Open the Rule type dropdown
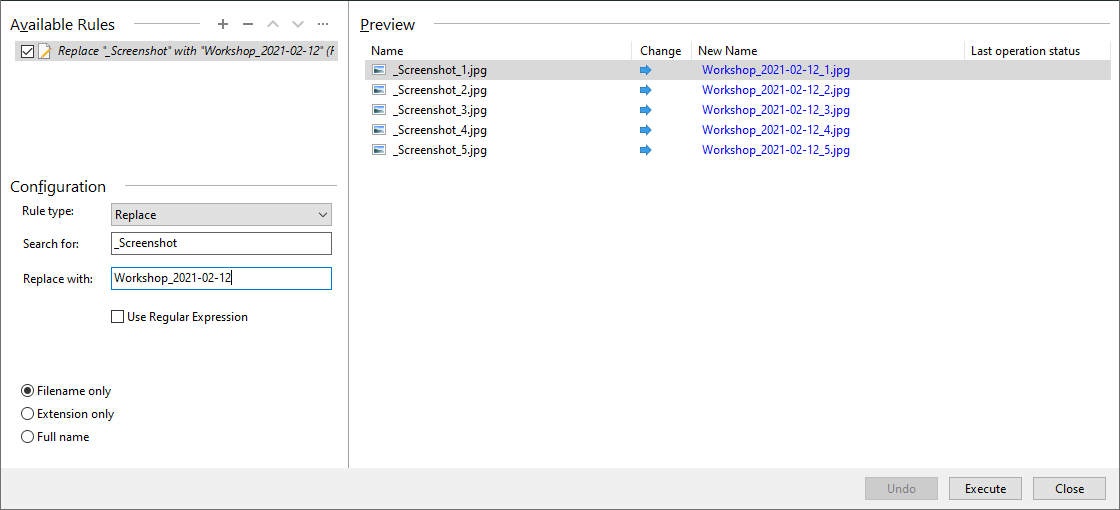The width and height of the screenshot is (1120, 510). pos(221,215)
